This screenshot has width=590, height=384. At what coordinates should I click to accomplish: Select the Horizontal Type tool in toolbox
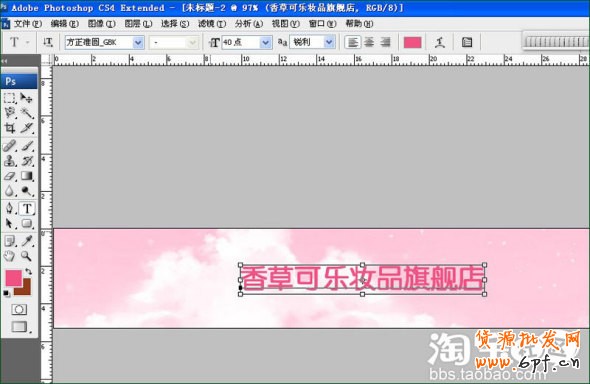(x=27, y=209)
